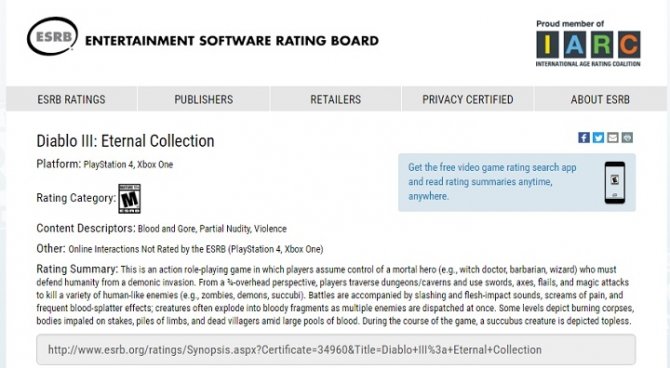
Task: Click the smartphone app icon
Action: pos(615,183)
